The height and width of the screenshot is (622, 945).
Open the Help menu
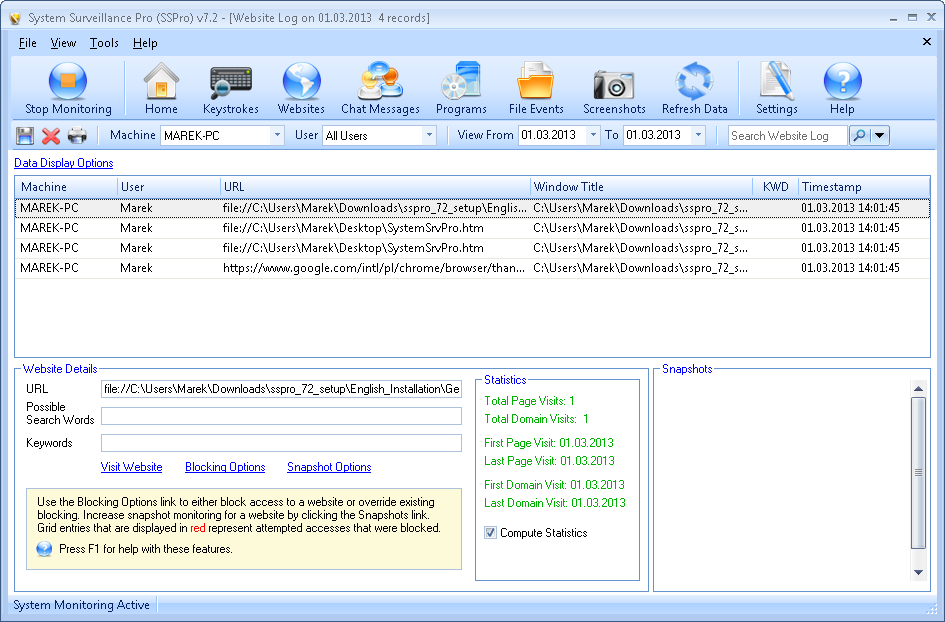coord(145,43)
